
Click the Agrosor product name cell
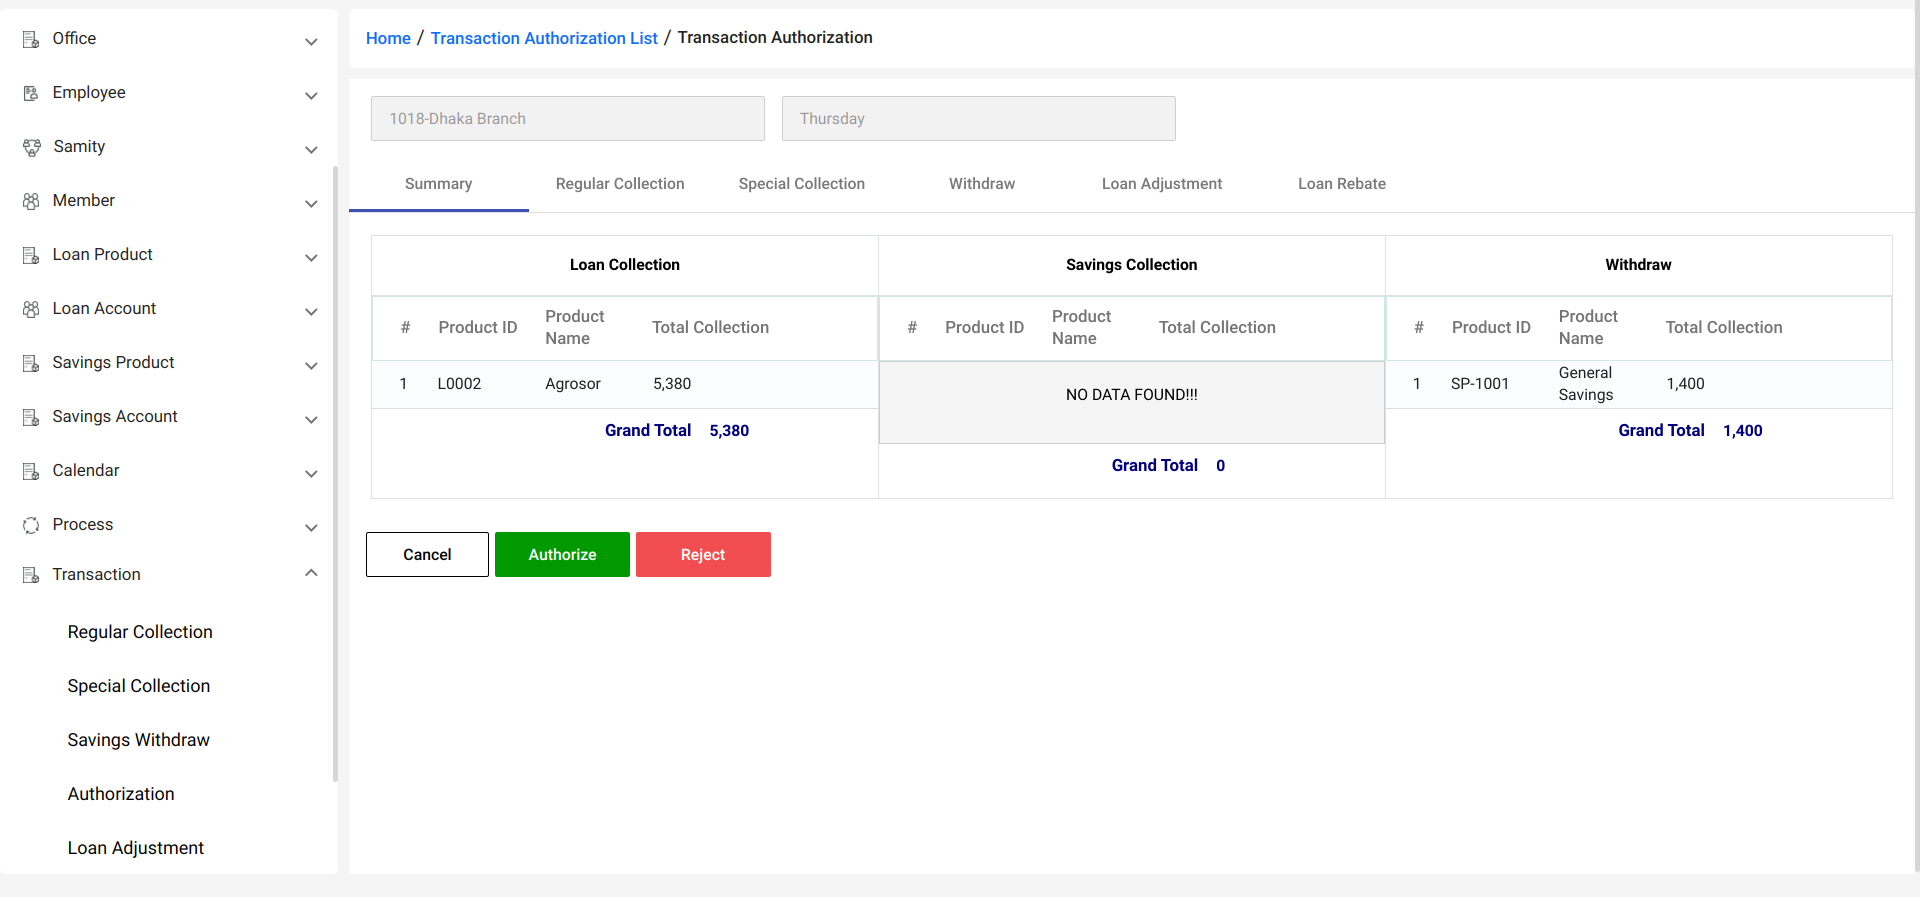pos(573,384)
